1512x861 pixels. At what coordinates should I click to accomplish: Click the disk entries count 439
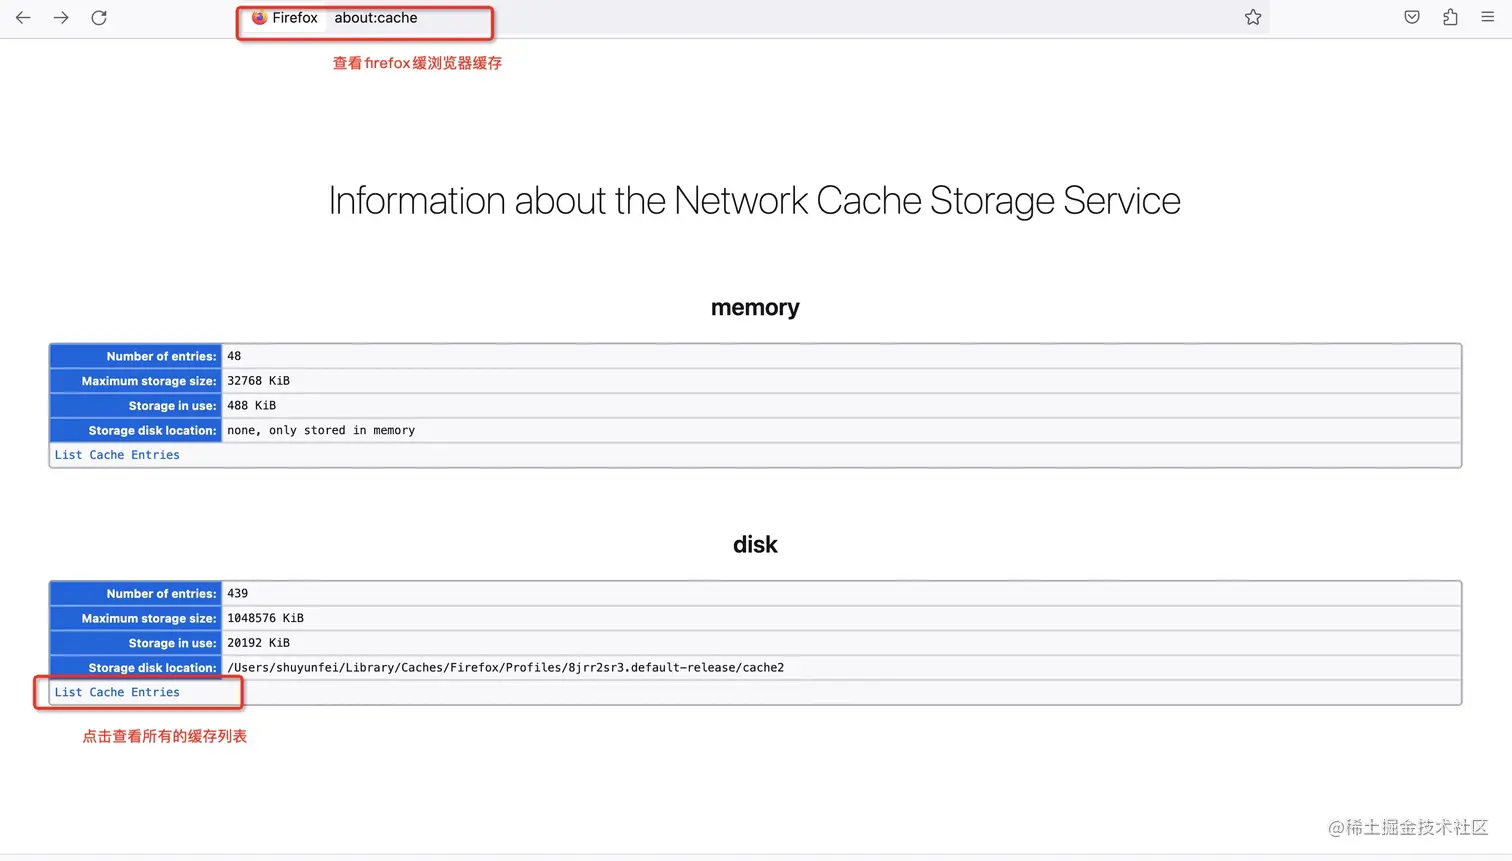coord(237,594)
